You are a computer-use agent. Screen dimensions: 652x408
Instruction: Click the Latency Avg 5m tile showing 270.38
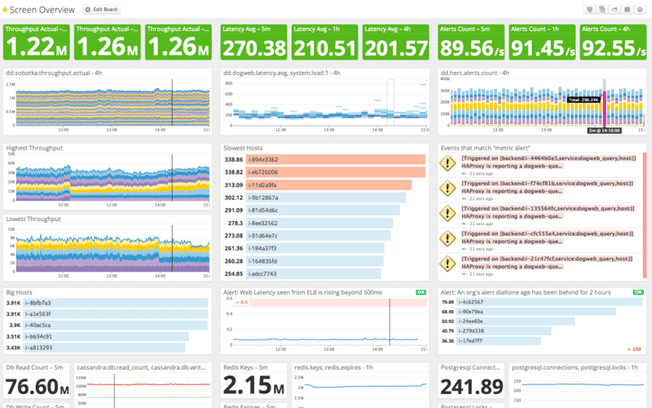(255, 43)
